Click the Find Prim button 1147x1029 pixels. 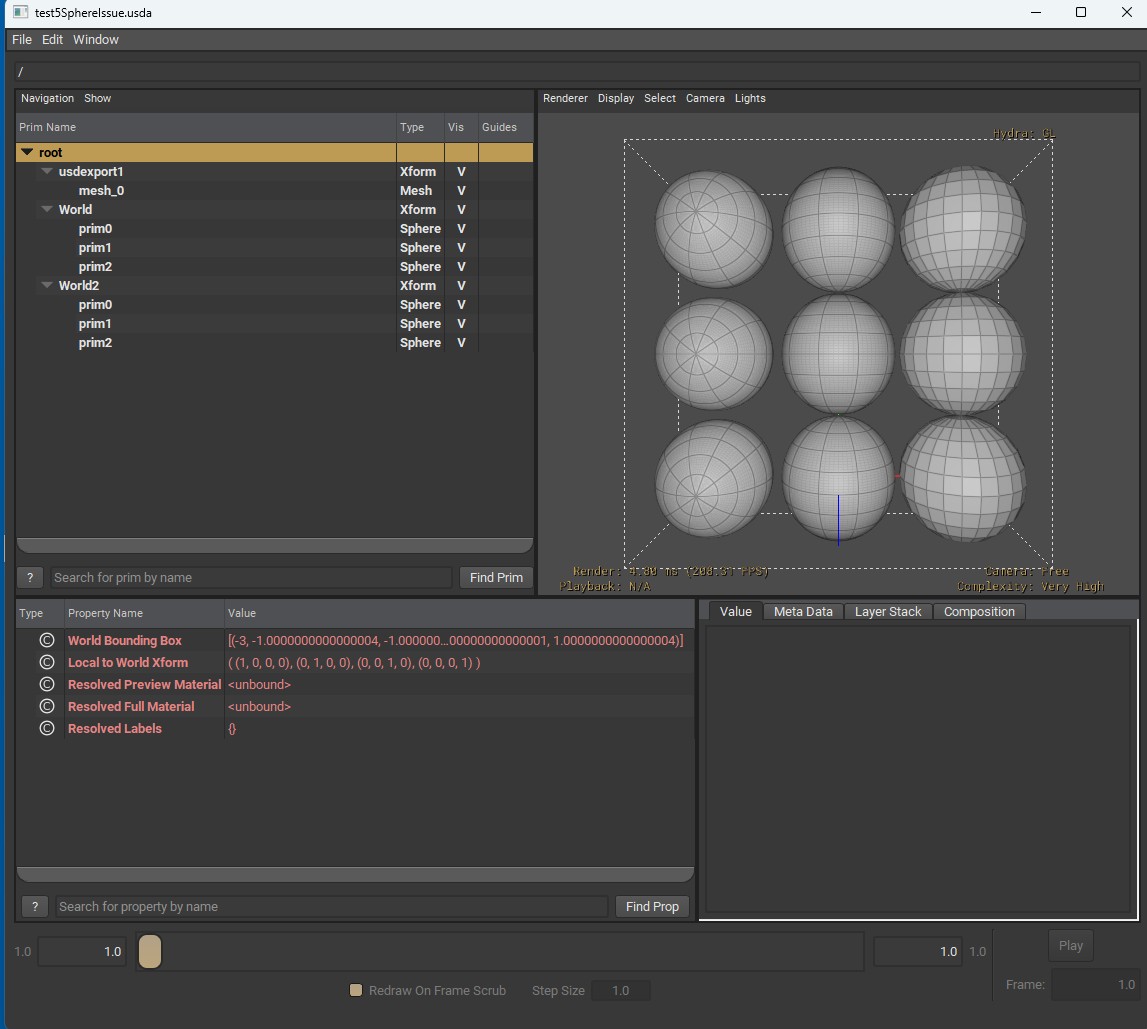[496, 578]
